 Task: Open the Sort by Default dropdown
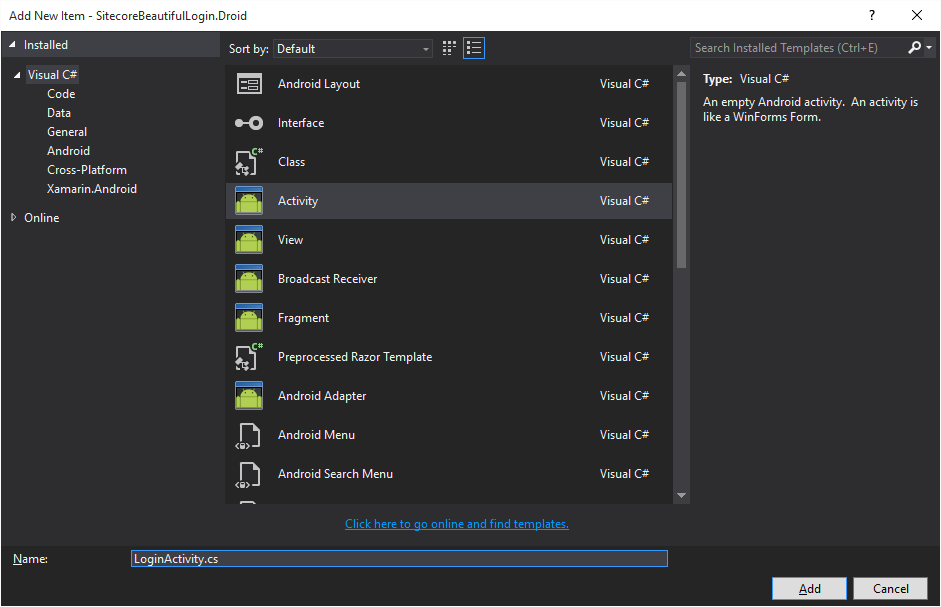pos(352,49)
